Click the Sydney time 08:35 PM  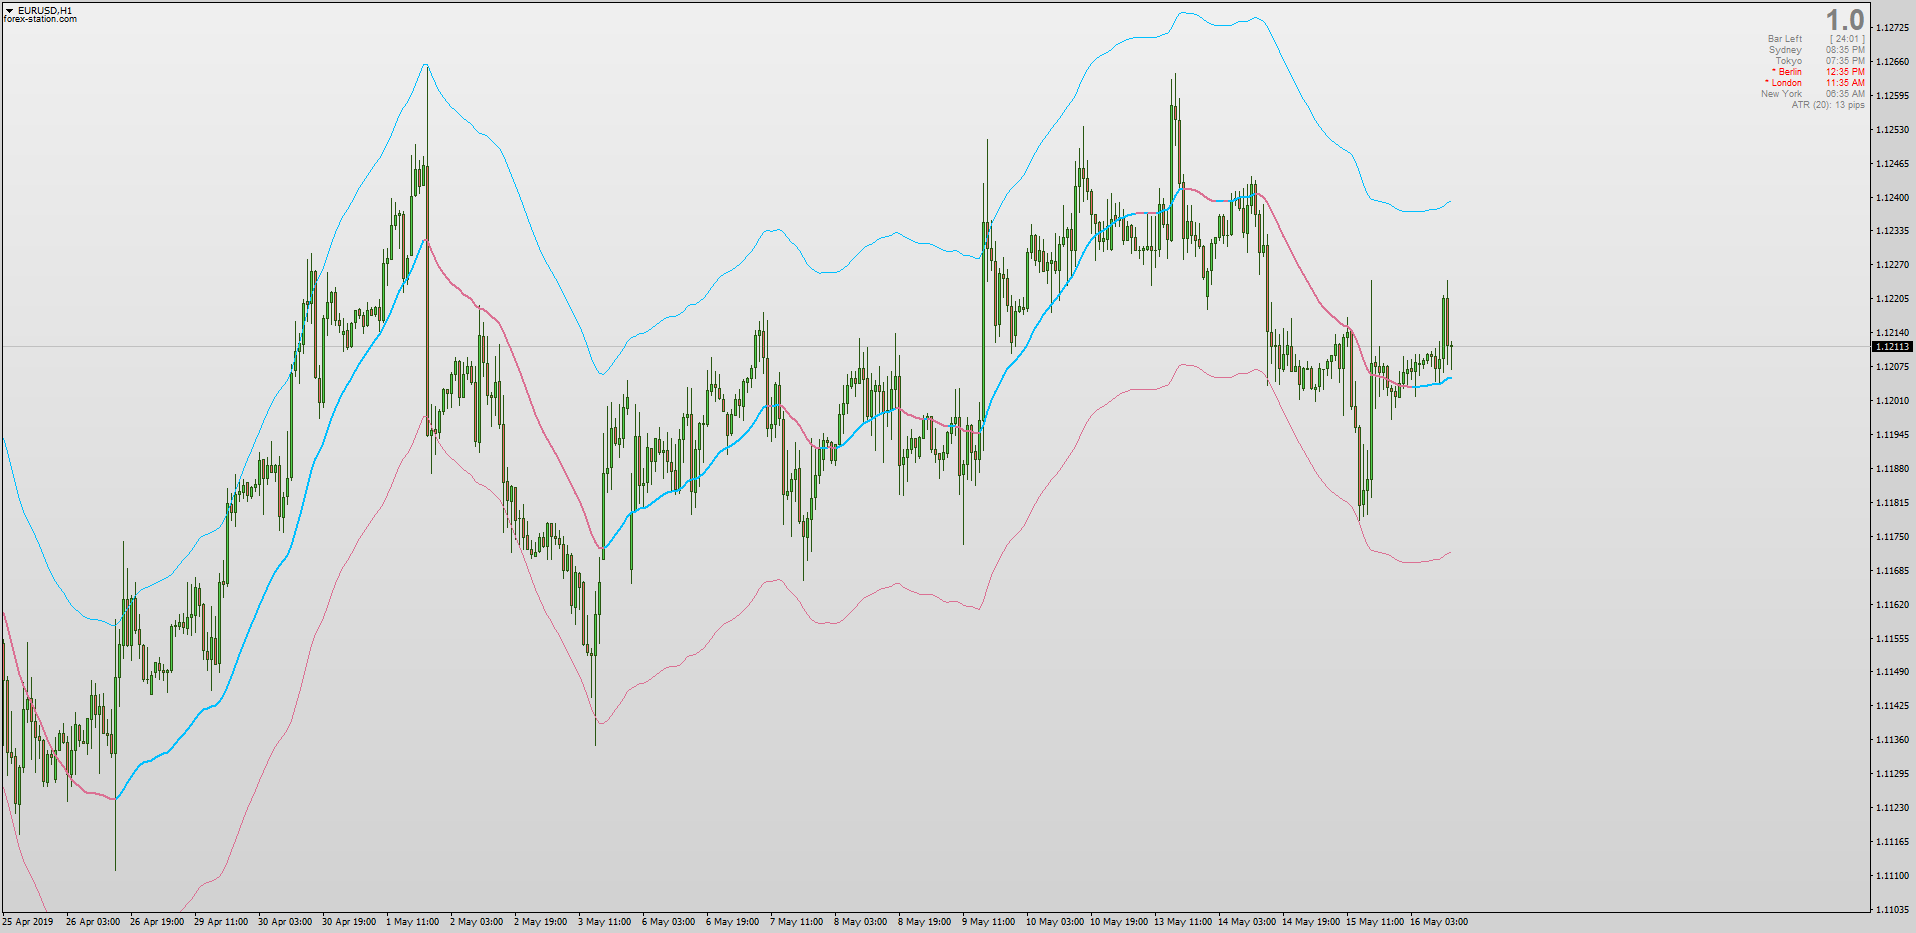click(1845, 50)
